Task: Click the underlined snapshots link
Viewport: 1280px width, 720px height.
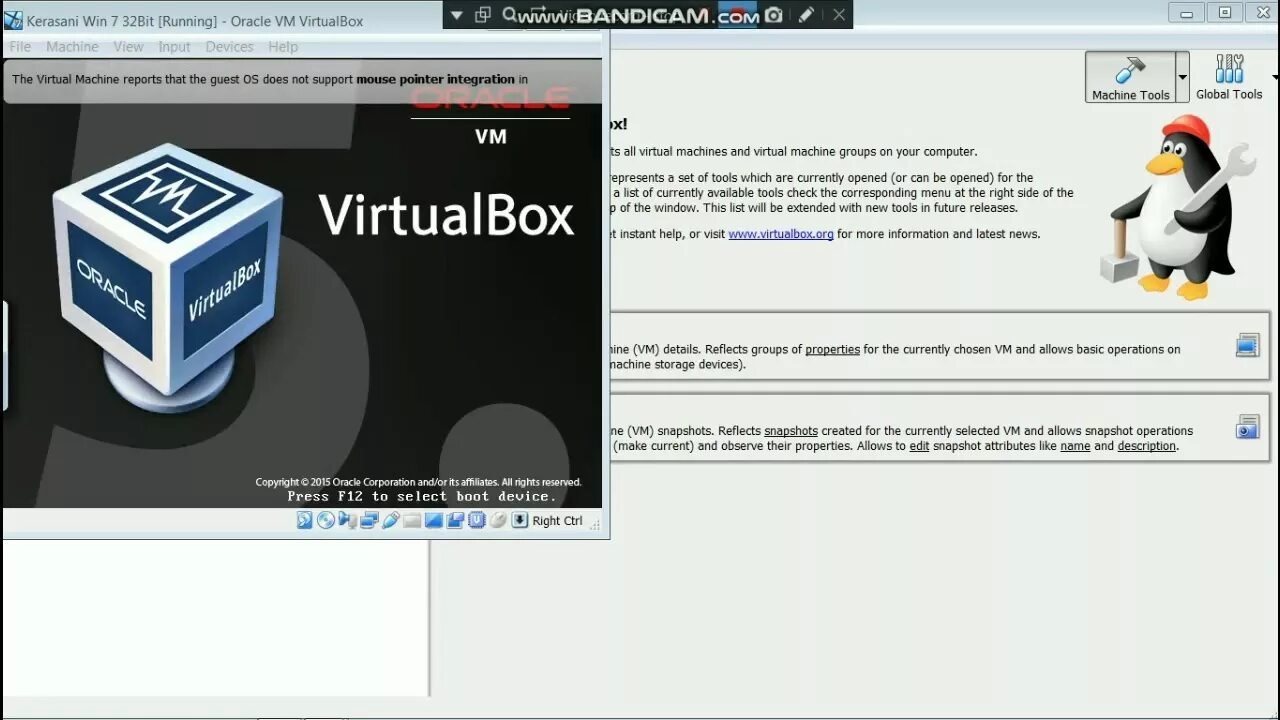Action: [791, 431]
